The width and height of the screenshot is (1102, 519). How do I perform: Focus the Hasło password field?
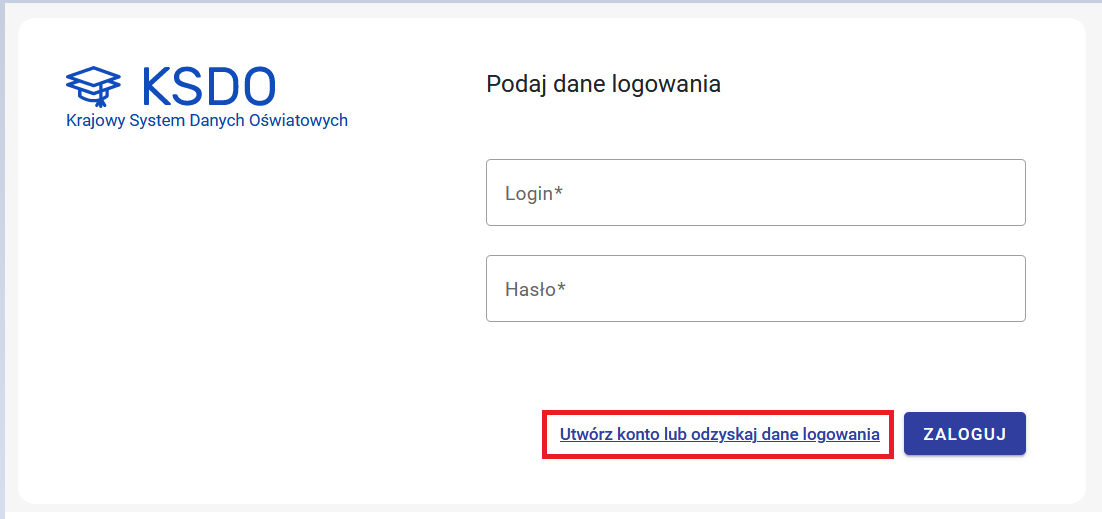tap(755, 289)
